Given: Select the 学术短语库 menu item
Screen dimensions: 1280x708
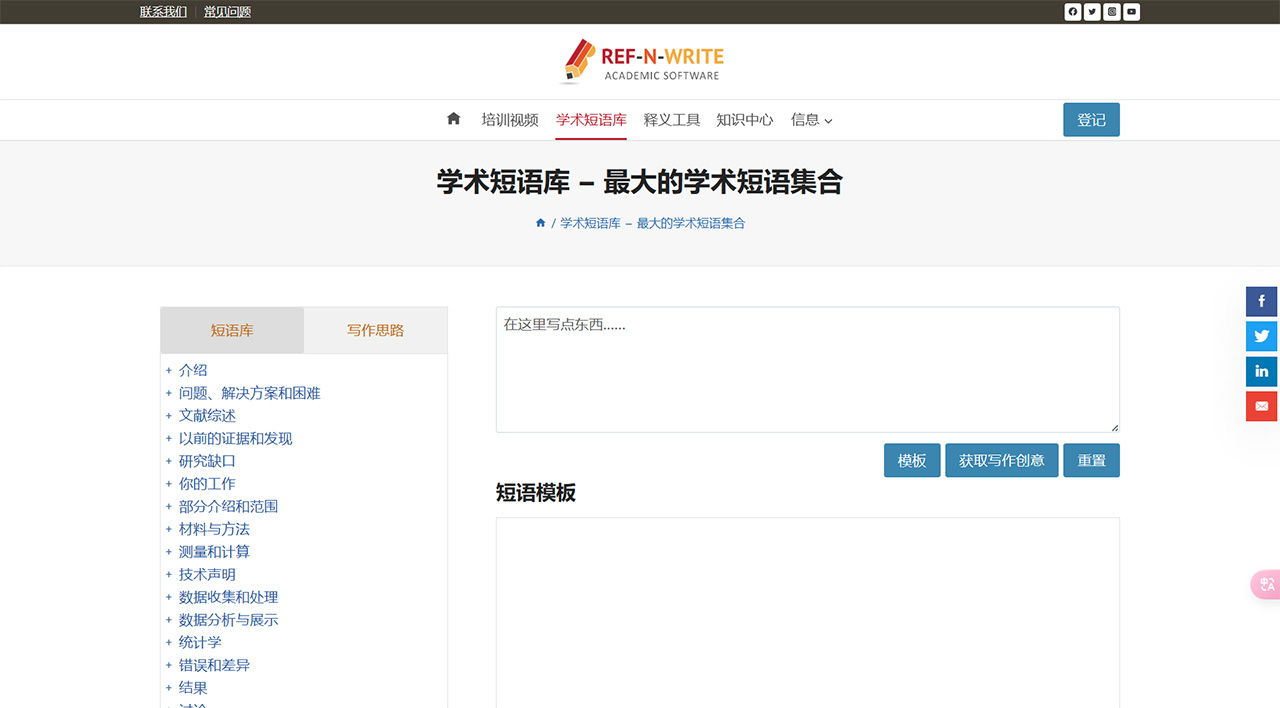Looking at the screenshot, I should (590, 118).
